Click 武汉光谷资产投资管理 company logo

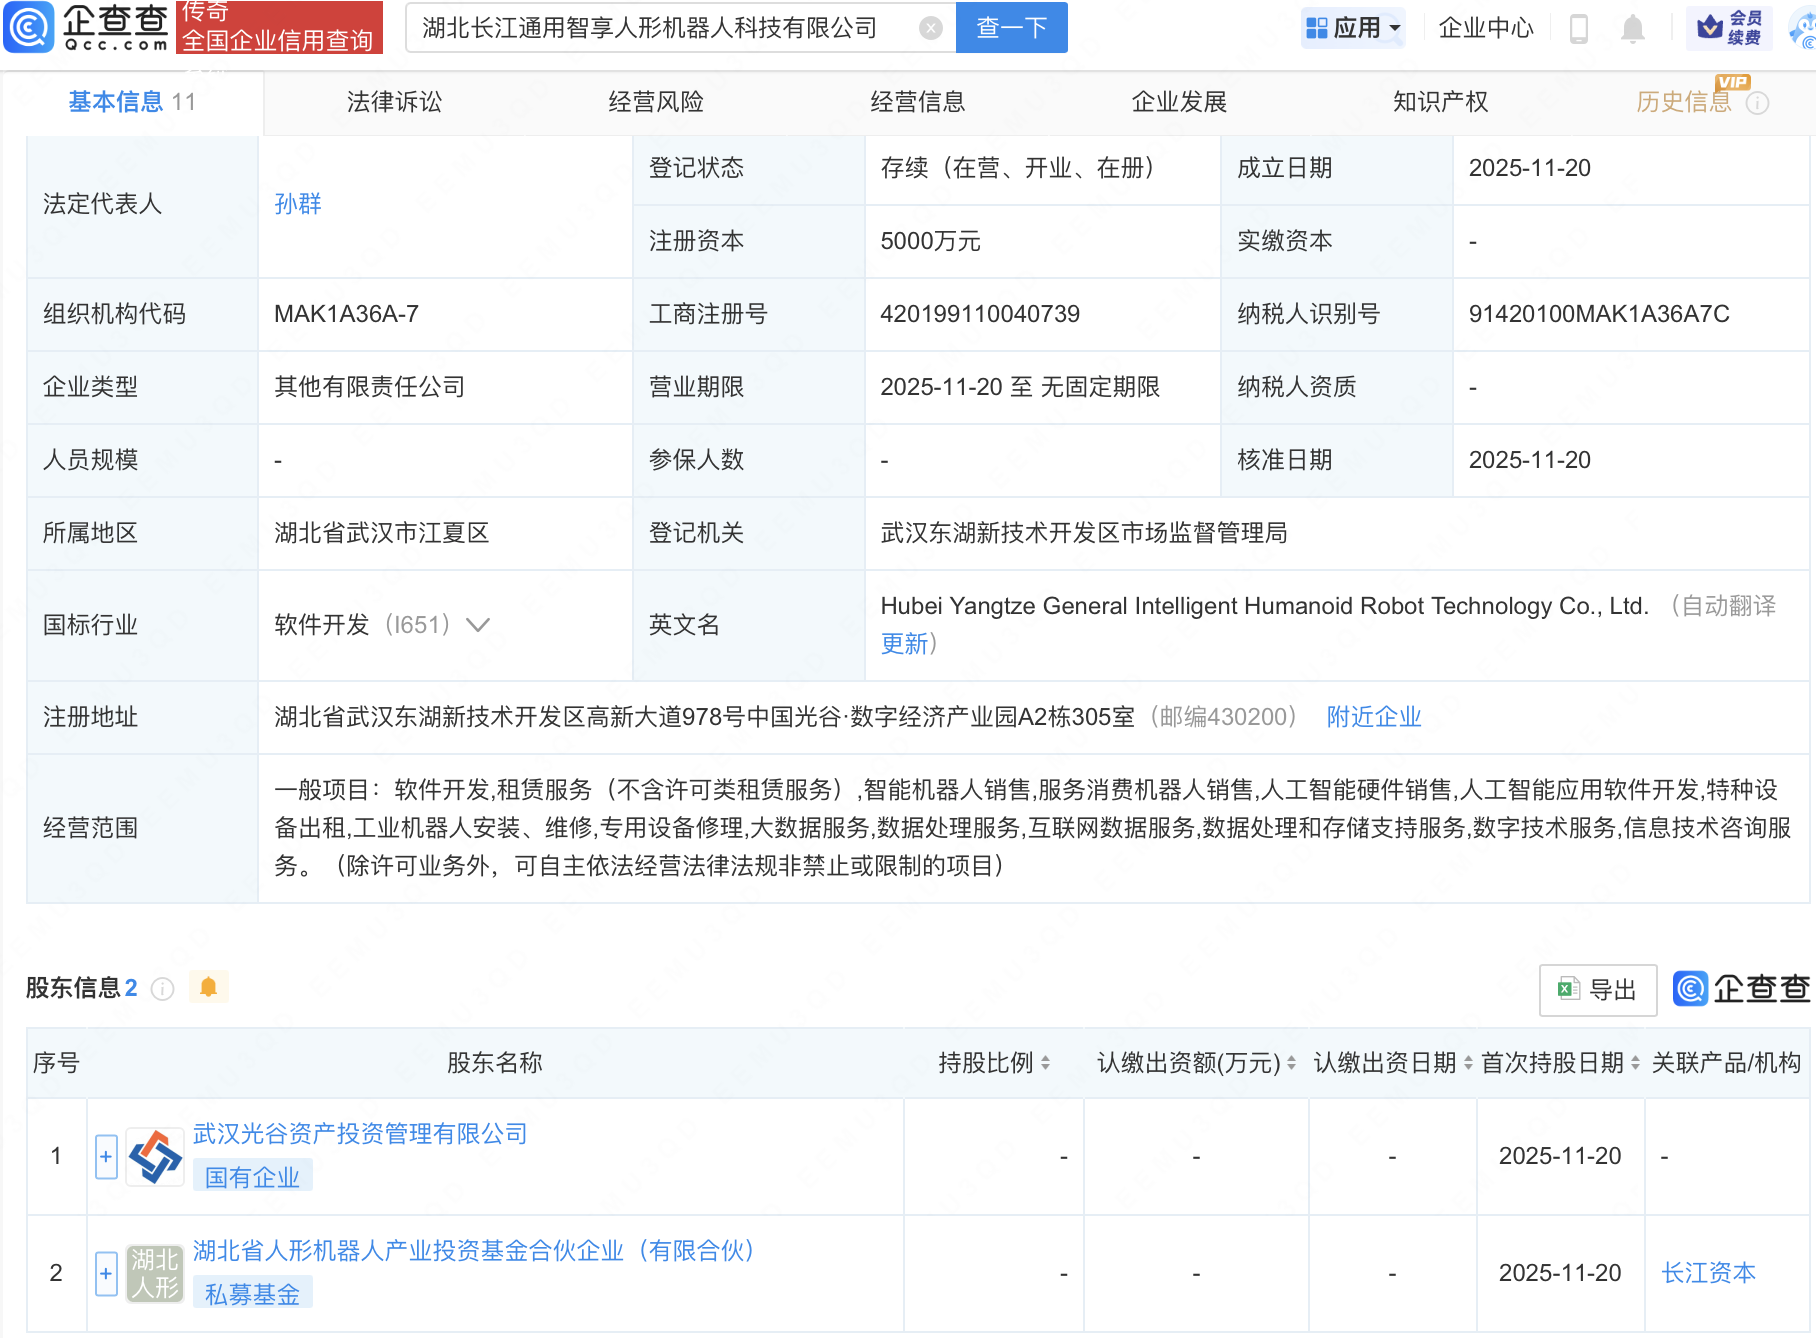coord(155,1157)
